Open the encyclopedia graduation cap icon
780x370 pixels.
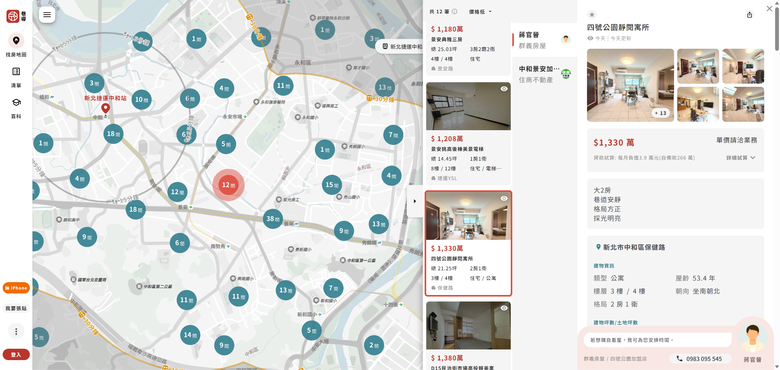(16, 102)
